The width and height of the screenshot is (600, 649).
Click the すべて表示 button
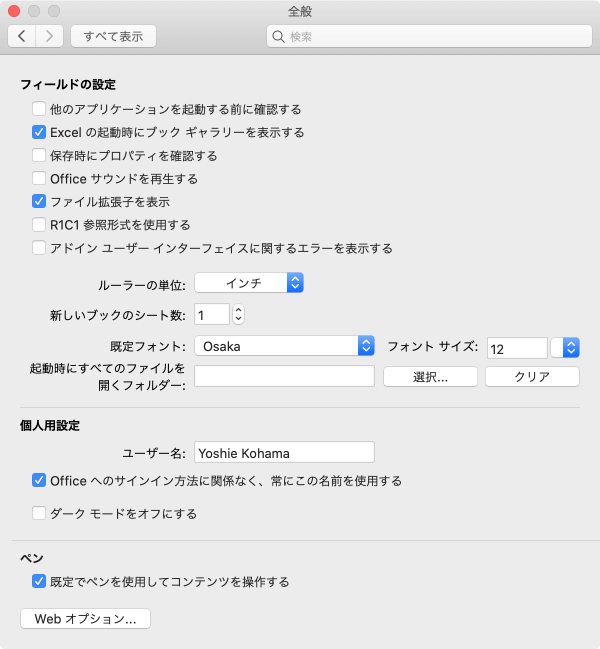(113, 36)
